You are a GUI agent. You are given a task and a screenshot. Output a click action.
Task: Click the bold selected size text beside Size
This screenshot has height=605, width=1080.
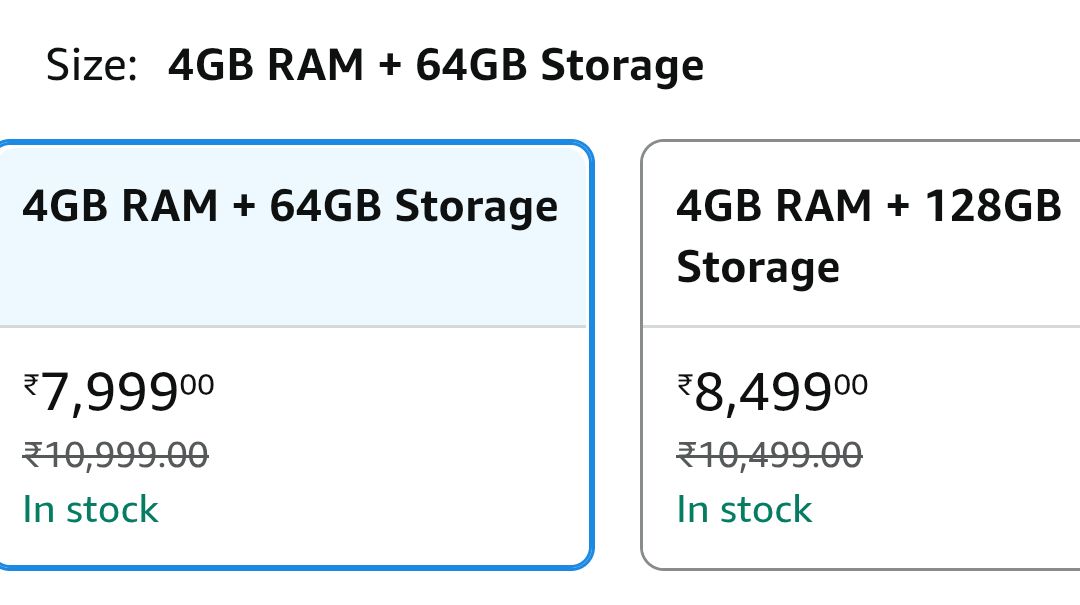click(x=435, y=66)
